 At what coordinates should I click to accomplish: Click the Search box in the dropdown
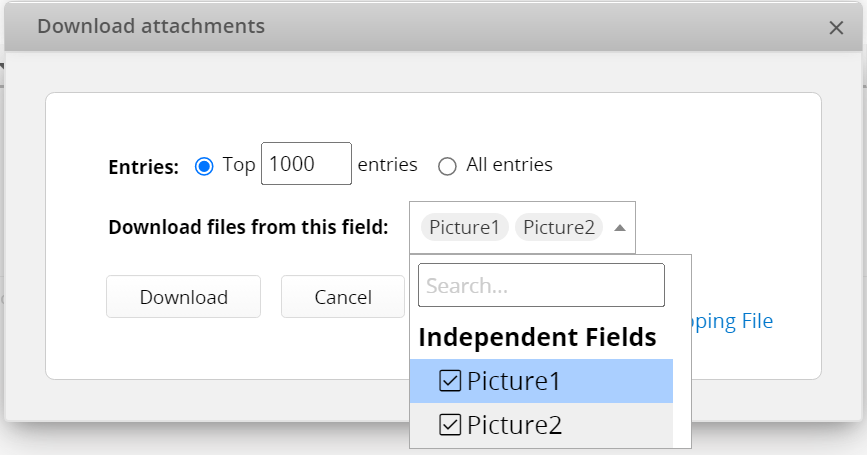[541, 285]
